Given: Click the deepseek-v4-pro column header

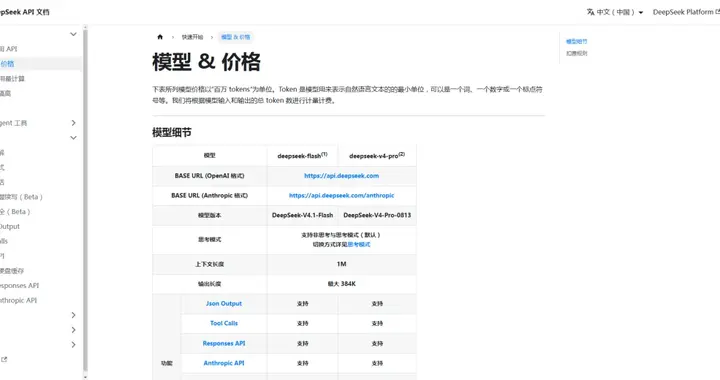Looking at the screenshot, I should (x=377, y=156).
